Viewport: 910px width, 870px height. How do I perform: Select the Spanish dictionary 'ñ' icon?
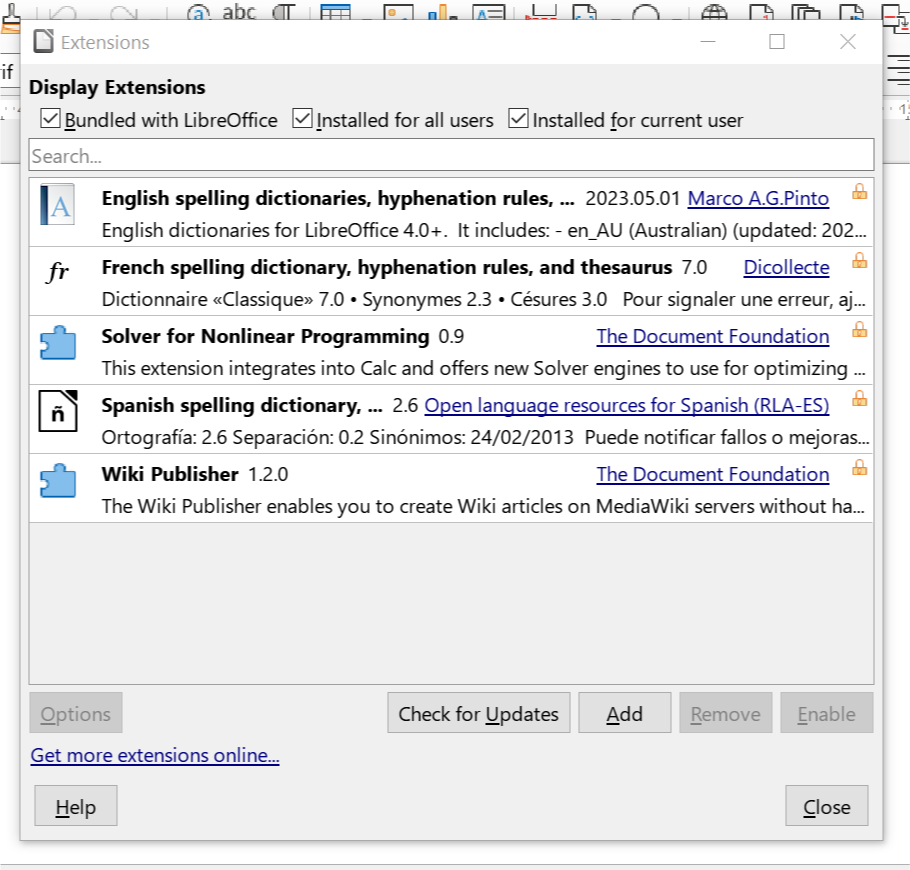pos(57,411)
